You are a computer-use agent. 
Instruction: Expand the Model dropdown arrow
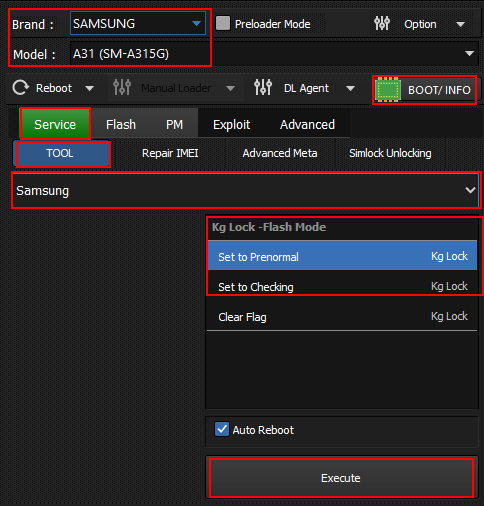pyautogui.click(x=469, y=54)
